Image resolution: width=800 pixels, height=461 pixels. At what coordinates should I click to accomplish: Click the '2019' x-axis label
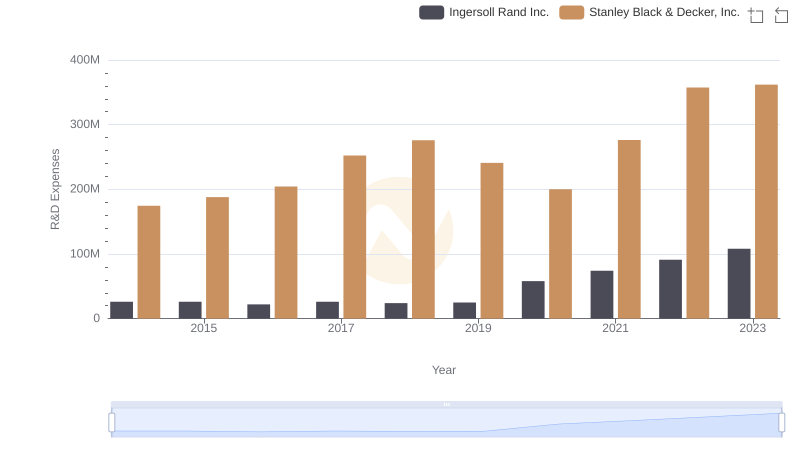point(478,328)
